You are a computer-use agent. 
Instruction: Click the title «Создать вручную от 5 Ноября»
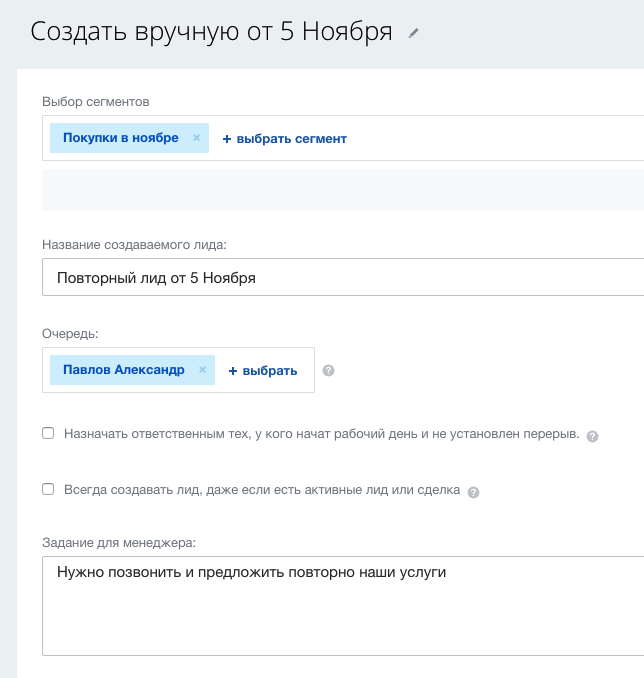pyautogui.click(x=211, y=32)
